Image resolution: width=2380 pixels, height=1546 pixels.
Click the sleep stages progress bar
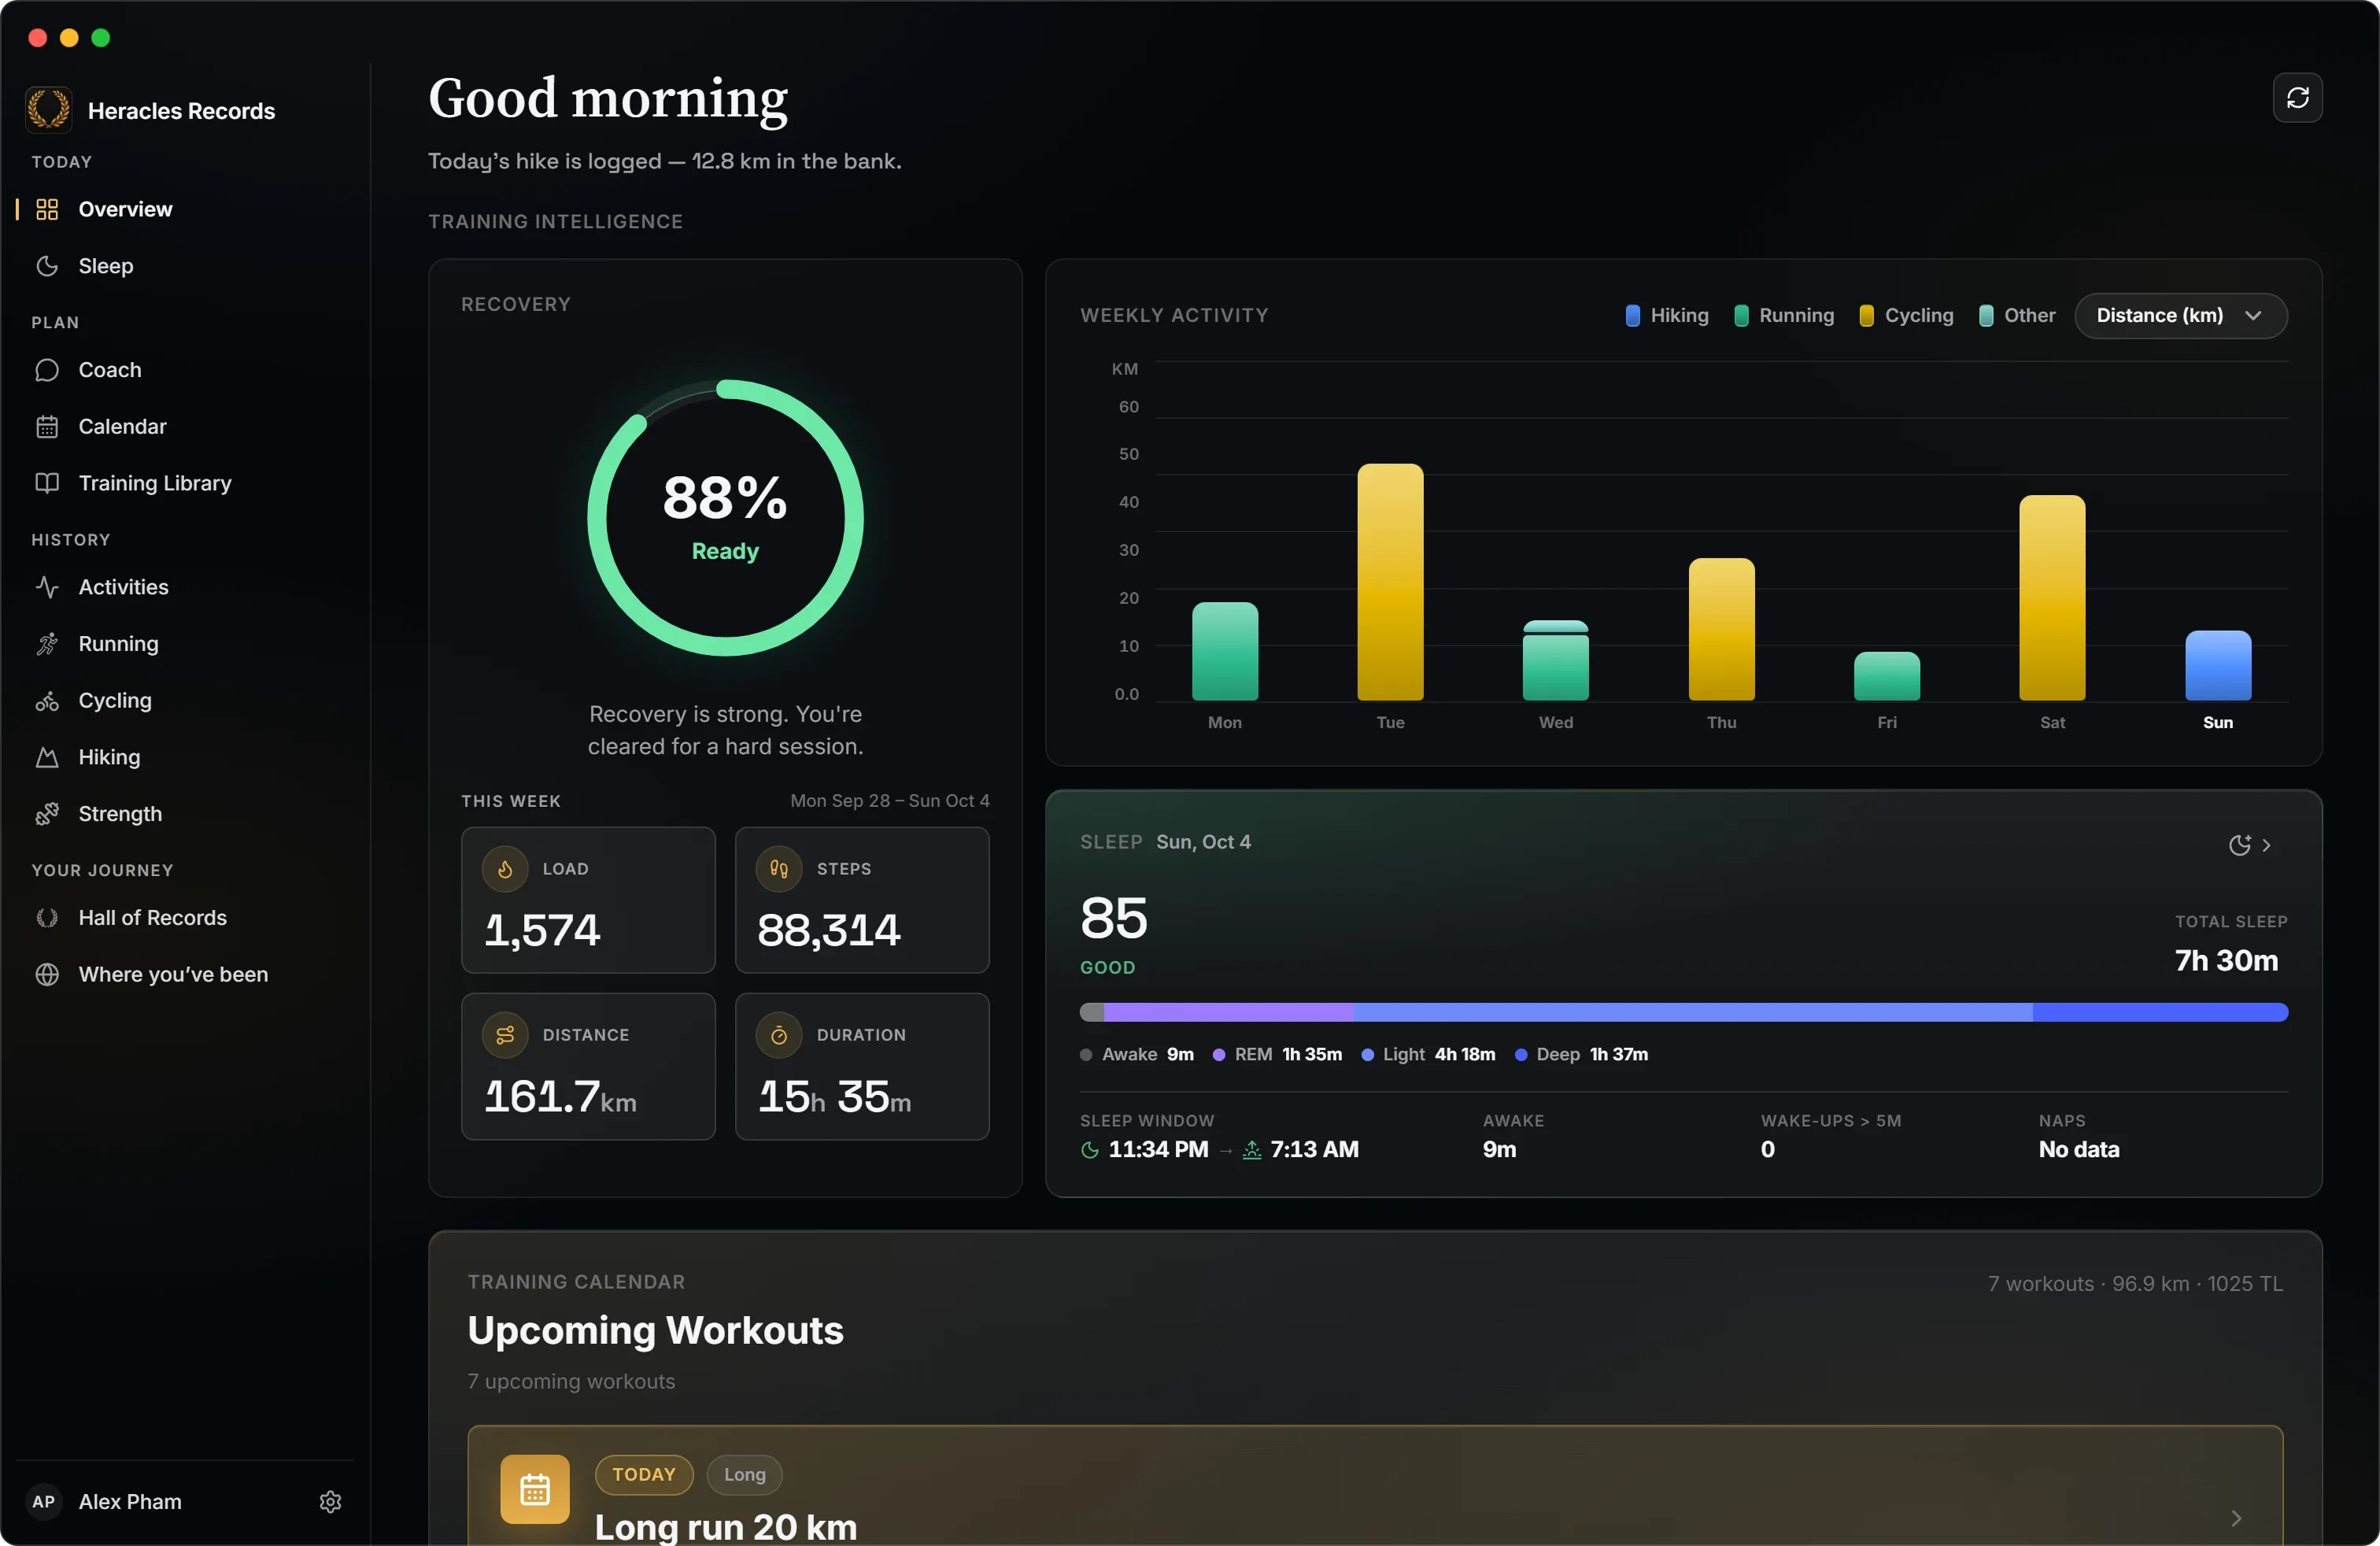(x=1683, y=1012)
